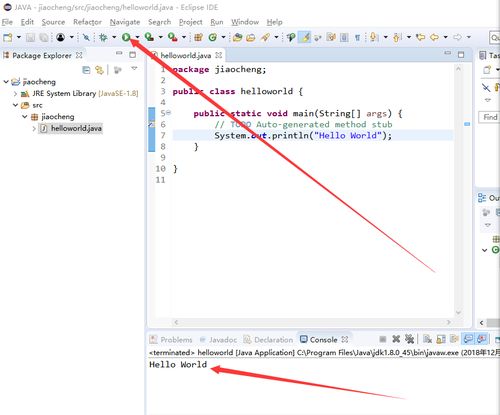Click the Open Type icon in toolbar
This screenshot has height=415, width=500.
coord(237,37)
